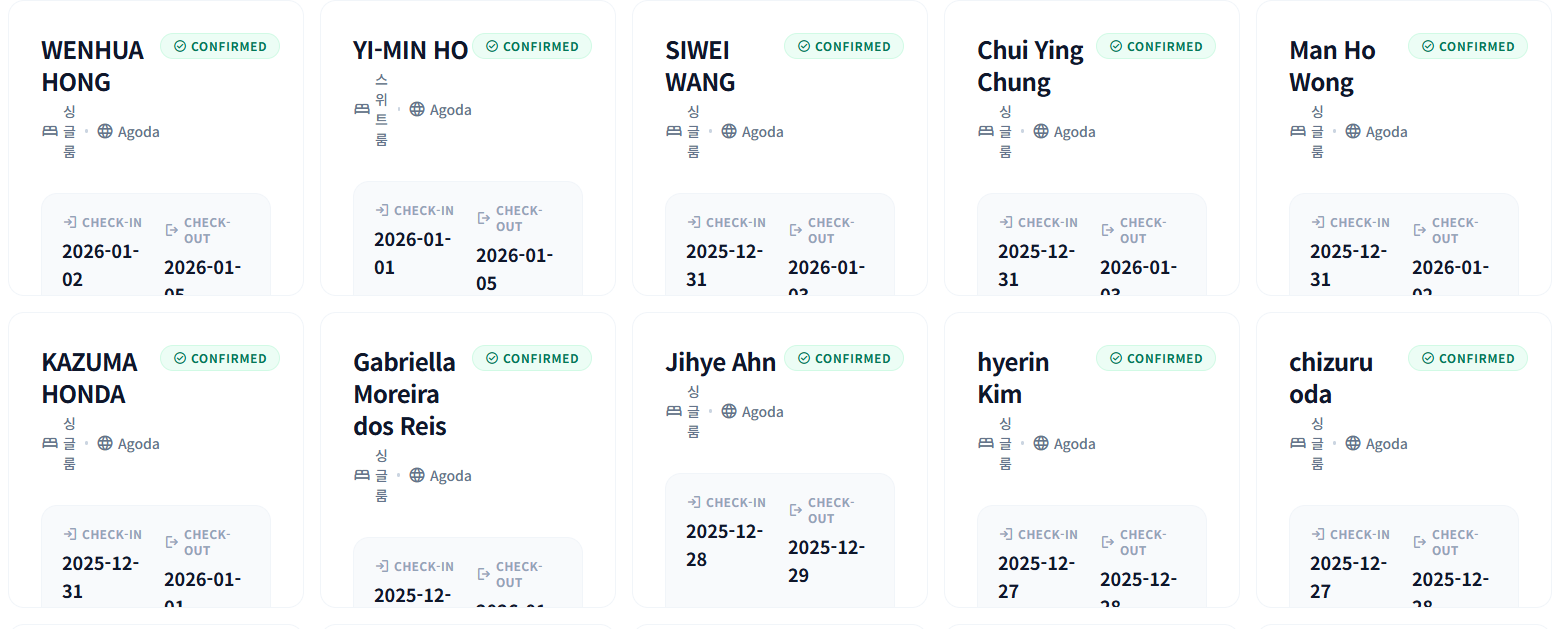Click the Agoda source label in chizuru oda's card
1558x629 pixels.
[1386, 443]
